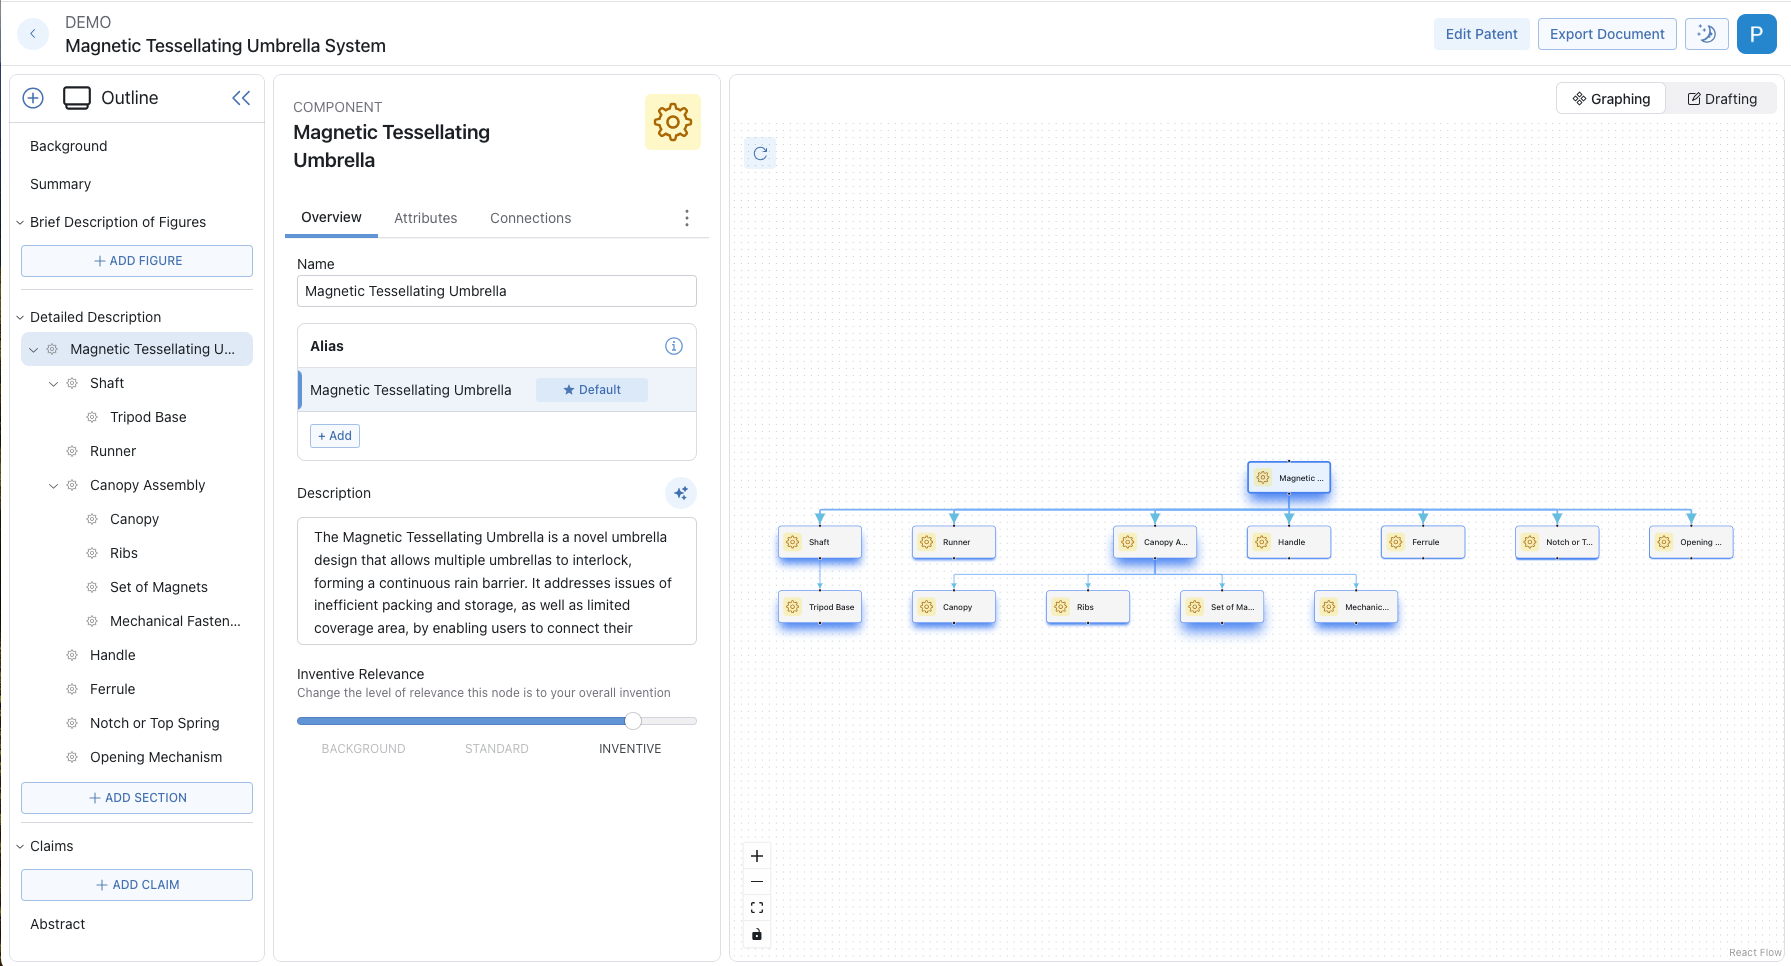This screenshot has height=966, width=1791.
Task: Switch to Graphing view
Action: (x=1611, y=99)
